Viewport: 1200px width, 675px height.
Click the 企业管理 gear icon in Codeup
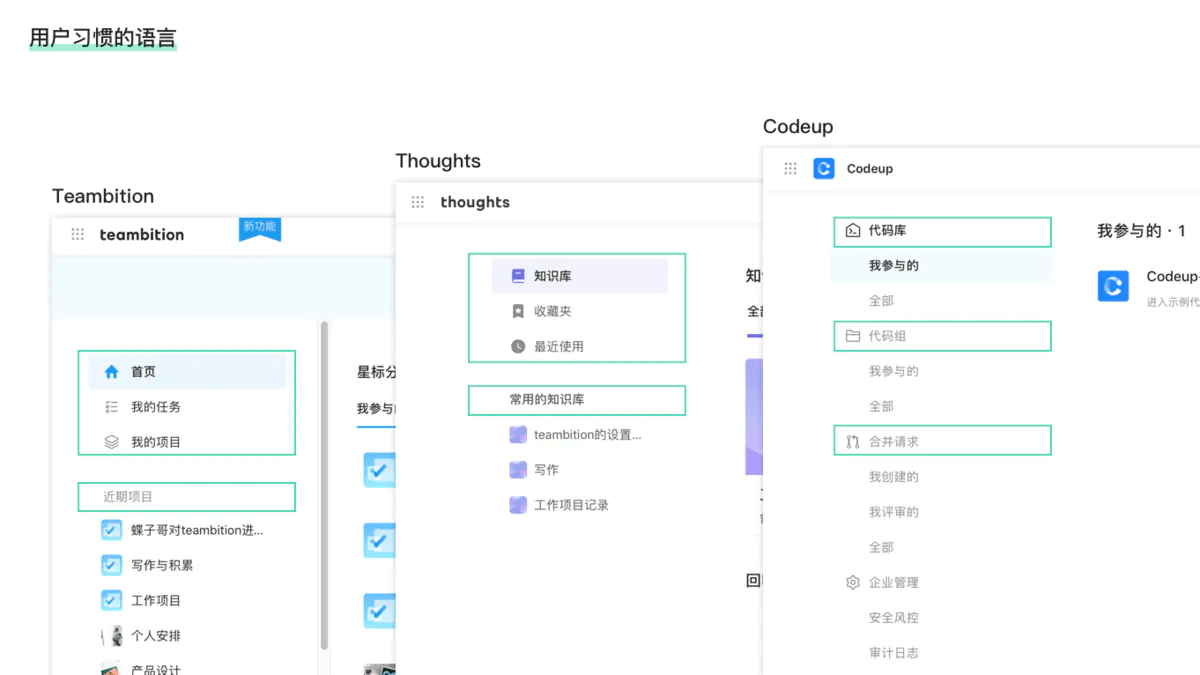pyautogui.click(x=853, y=582)
